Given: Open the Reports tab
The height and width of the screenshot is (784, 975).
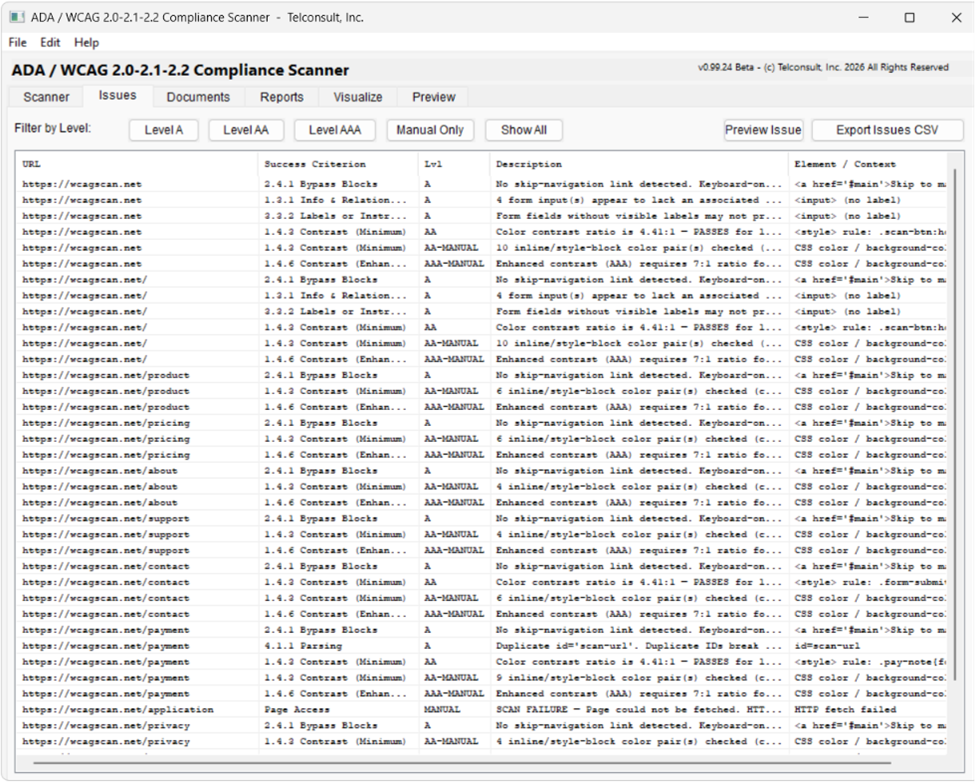Looking at the screenshot, I should [282, 97].
